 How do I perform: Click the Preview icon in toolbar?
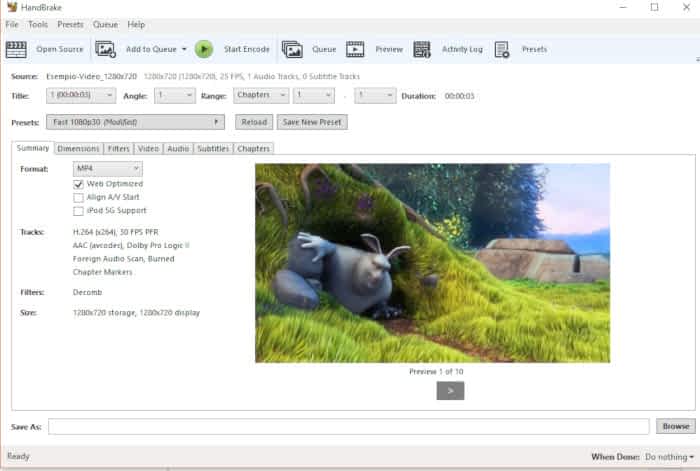(355, 49)
